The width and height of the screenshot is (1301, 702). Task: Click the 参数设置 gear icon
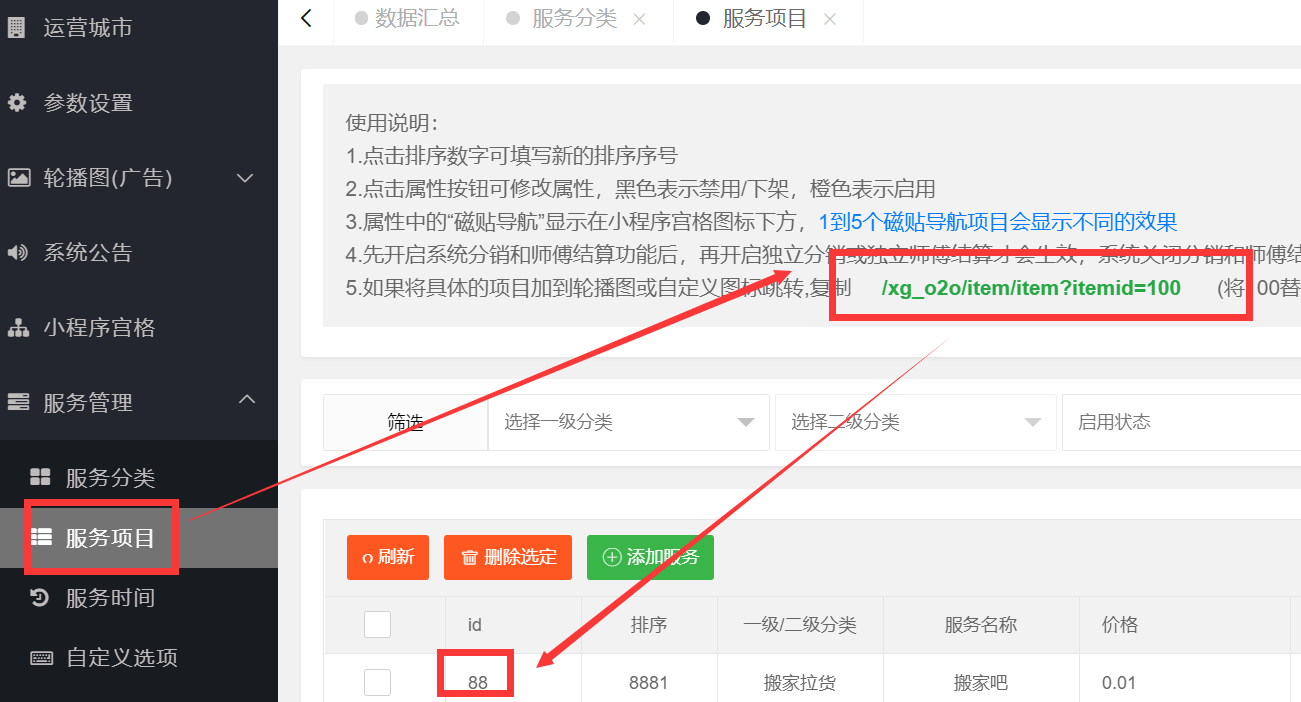(17, 102)
